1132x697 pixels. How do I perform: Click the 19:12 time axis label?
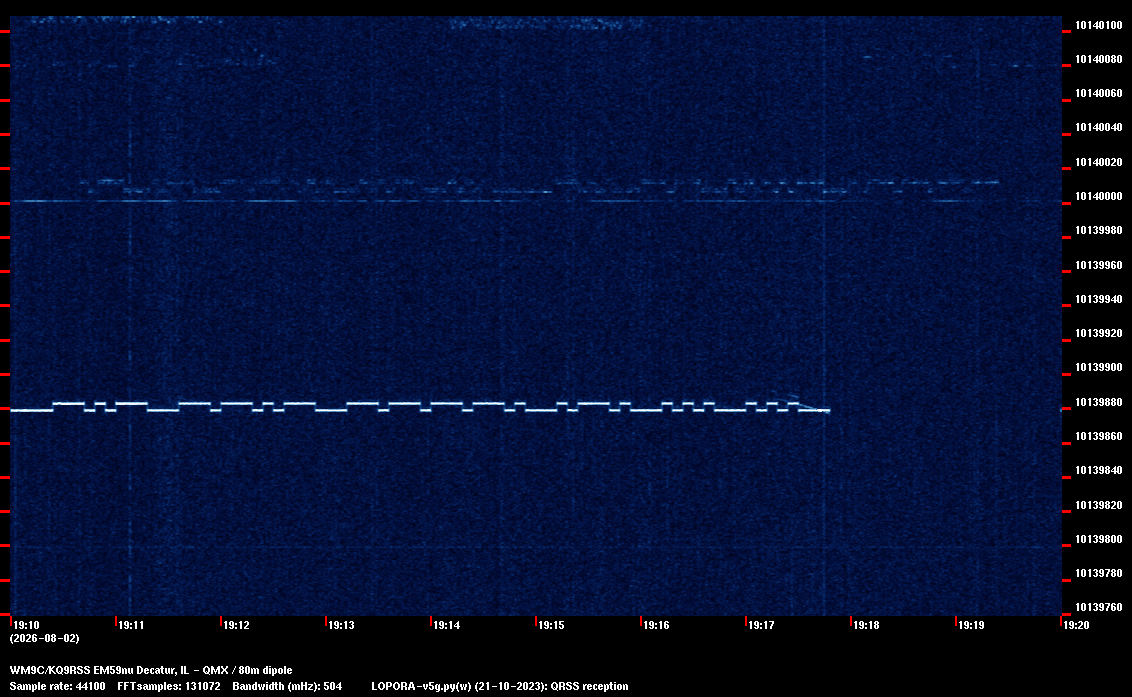237,625
